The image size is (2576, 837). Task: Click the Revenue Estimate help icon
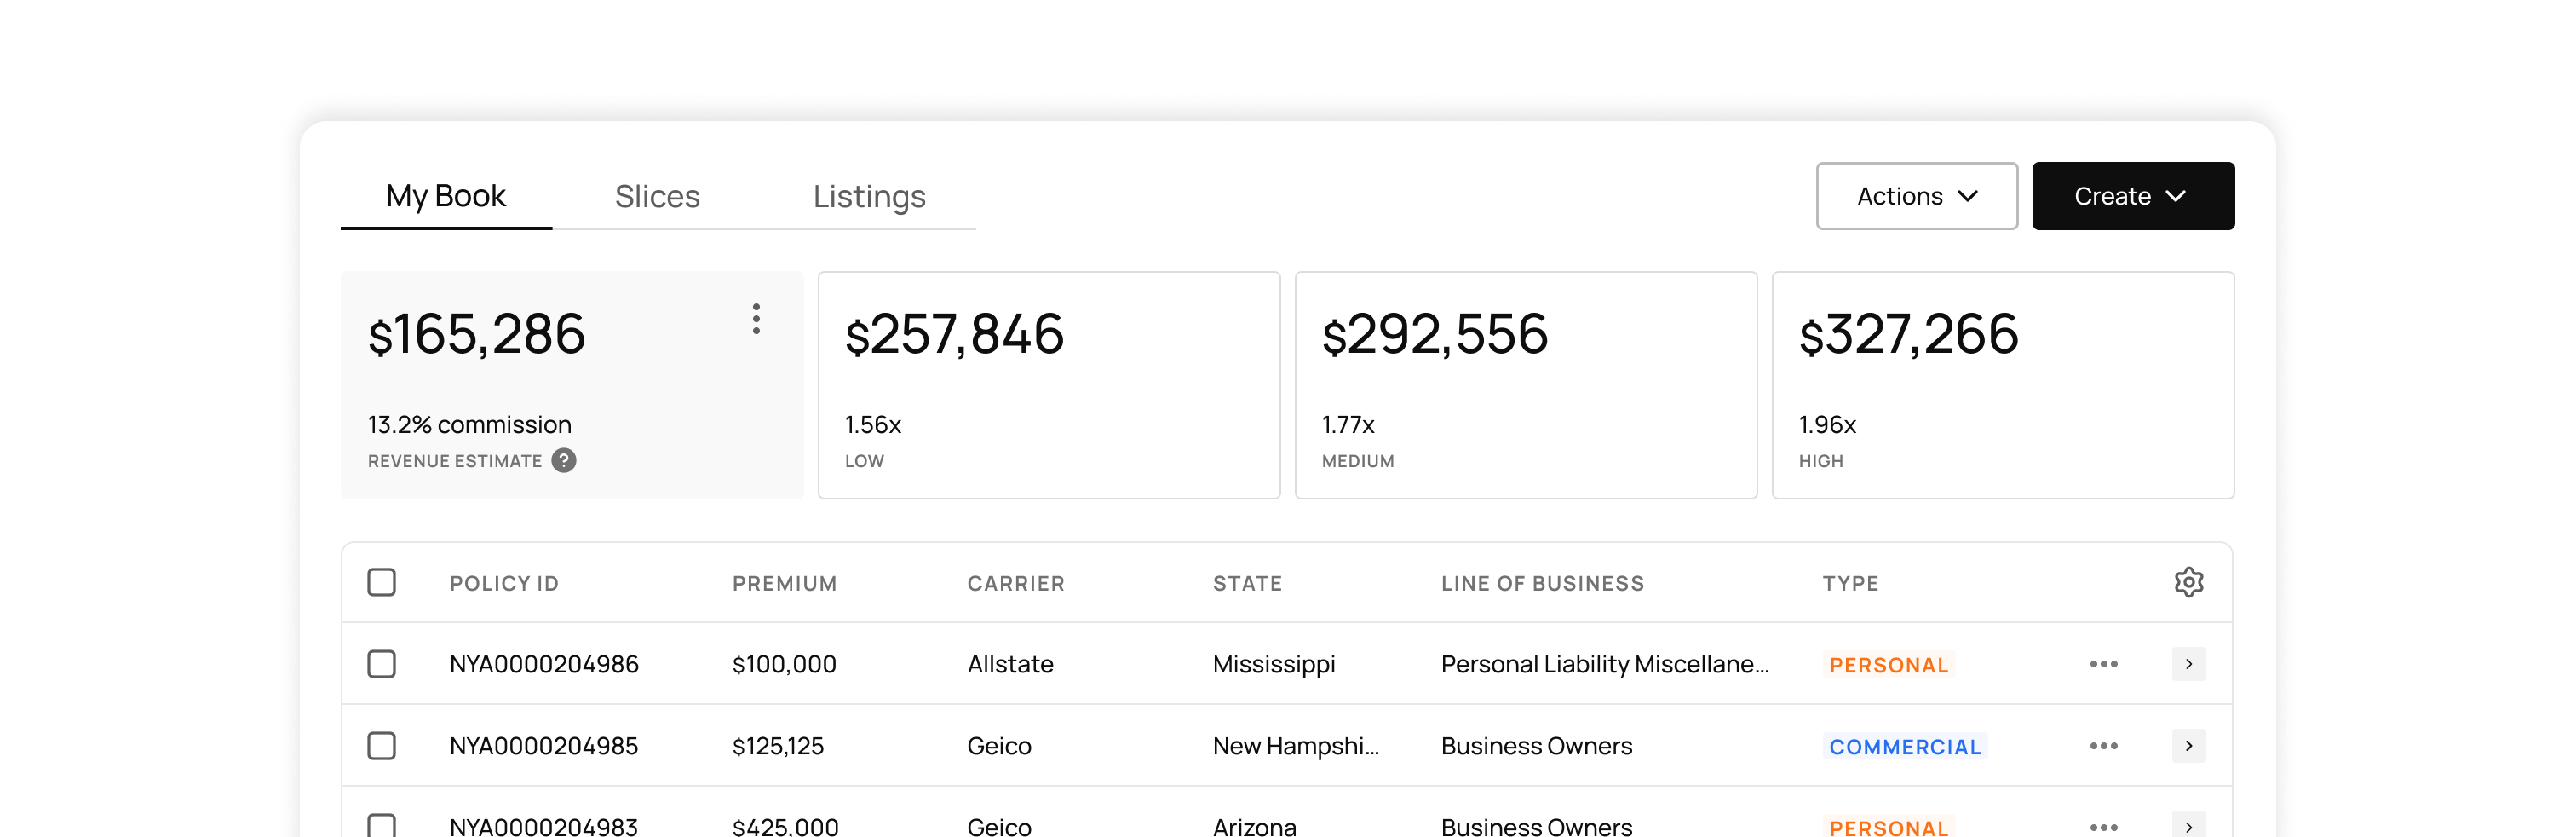coord(564,461)
